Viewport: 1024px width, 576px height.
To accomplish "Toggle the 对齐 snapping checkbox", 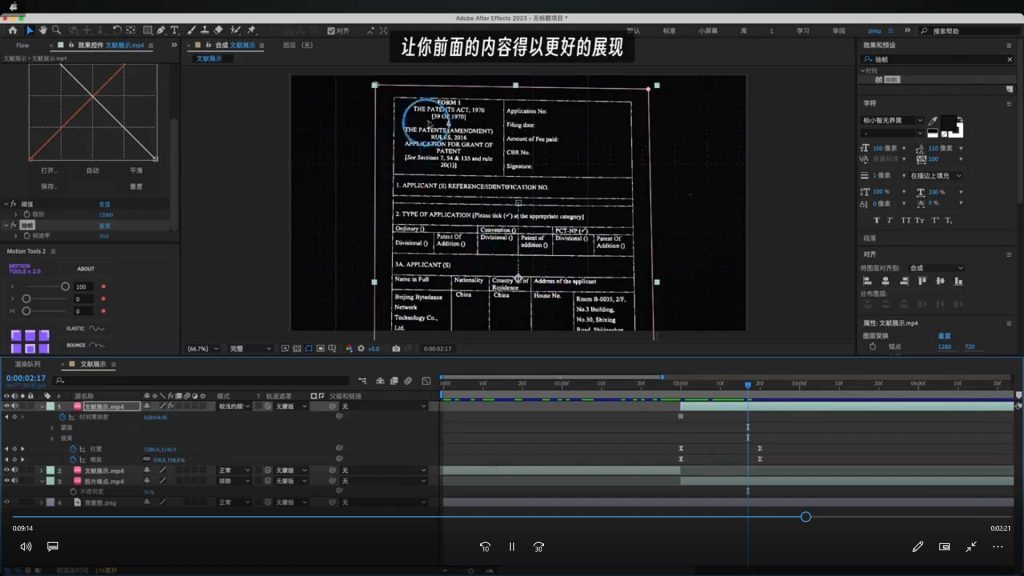I will tap(333, 30).
